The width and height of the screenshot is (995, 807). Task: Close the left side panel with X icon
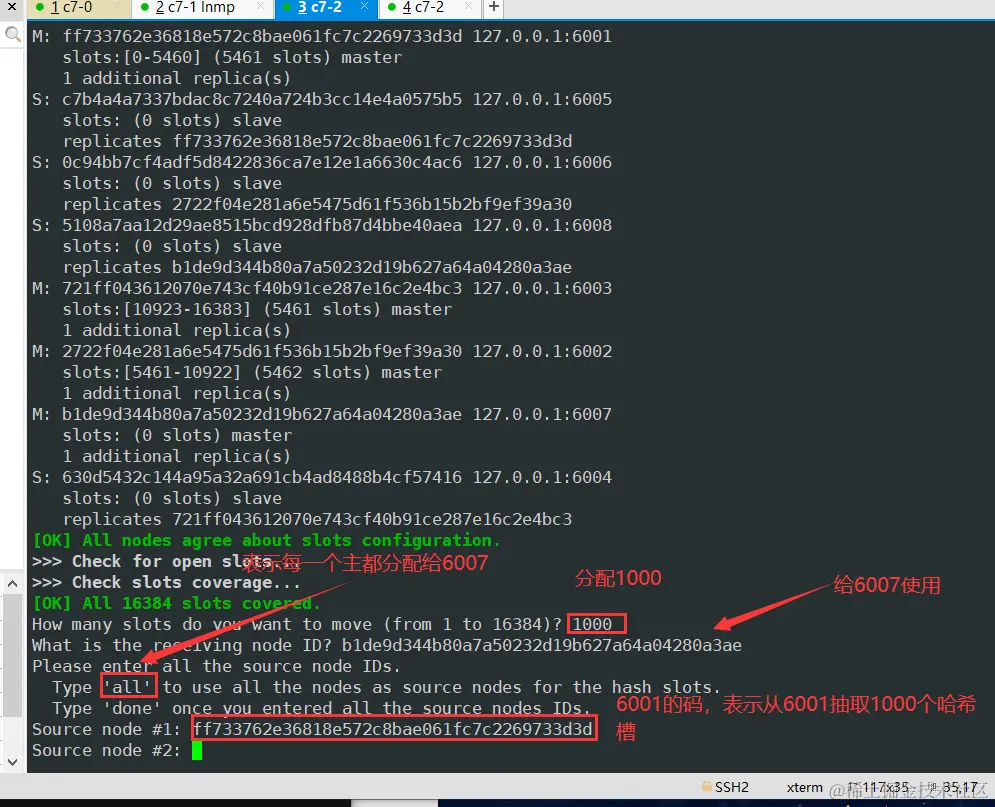pyautogui.click(x=11, y=7)
